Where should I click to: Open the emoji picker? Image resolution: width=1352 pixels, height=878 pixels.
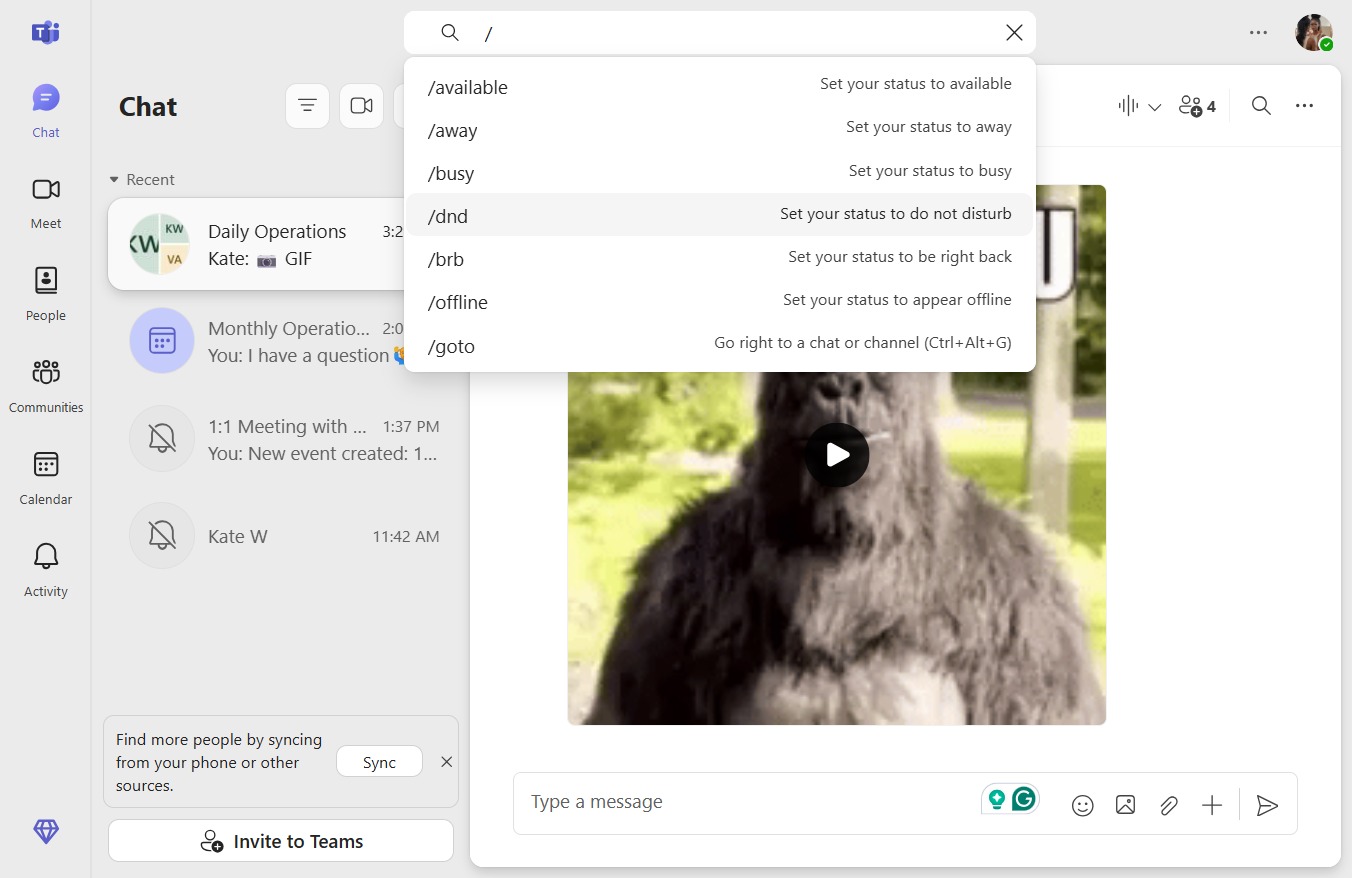click(1082, 805)
